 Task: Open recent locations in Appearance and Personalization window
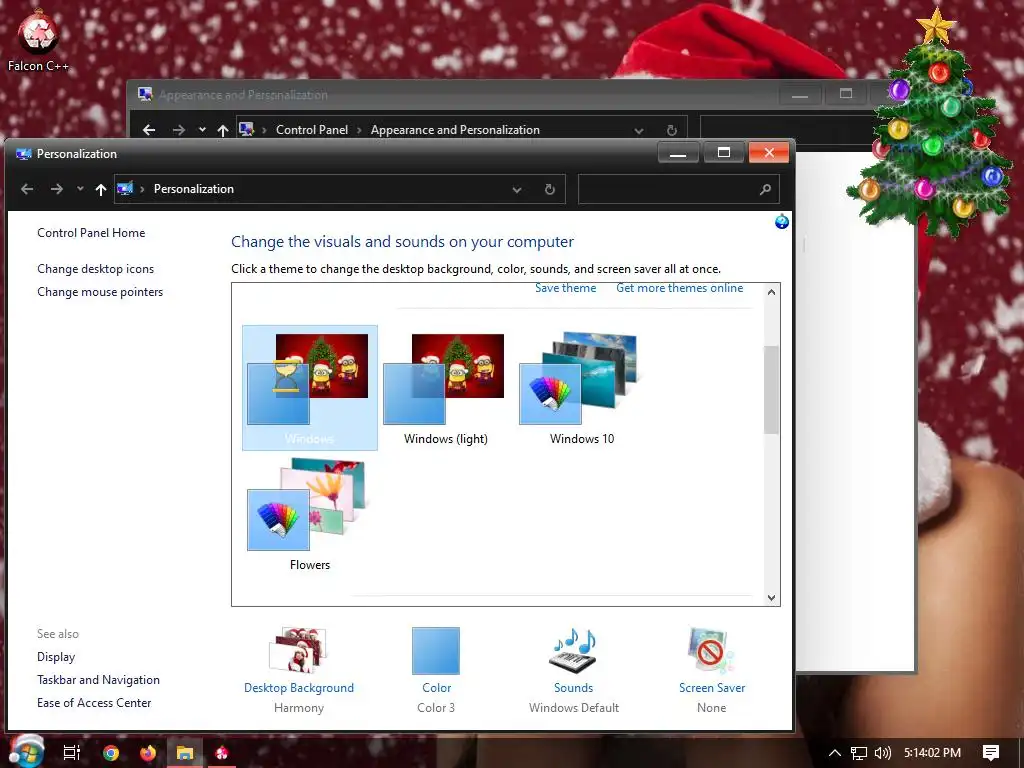coord(202,130)
